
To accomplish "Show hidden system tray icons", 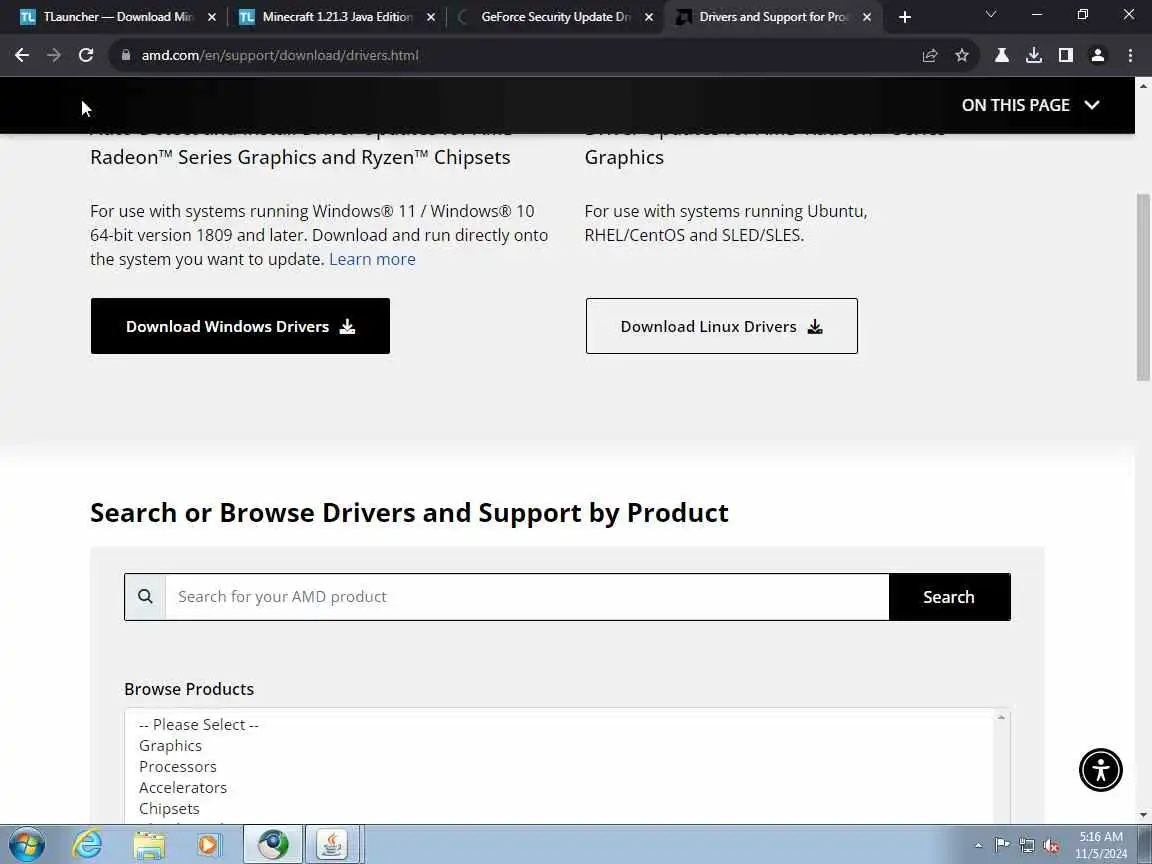I will [x=978, y=846].
